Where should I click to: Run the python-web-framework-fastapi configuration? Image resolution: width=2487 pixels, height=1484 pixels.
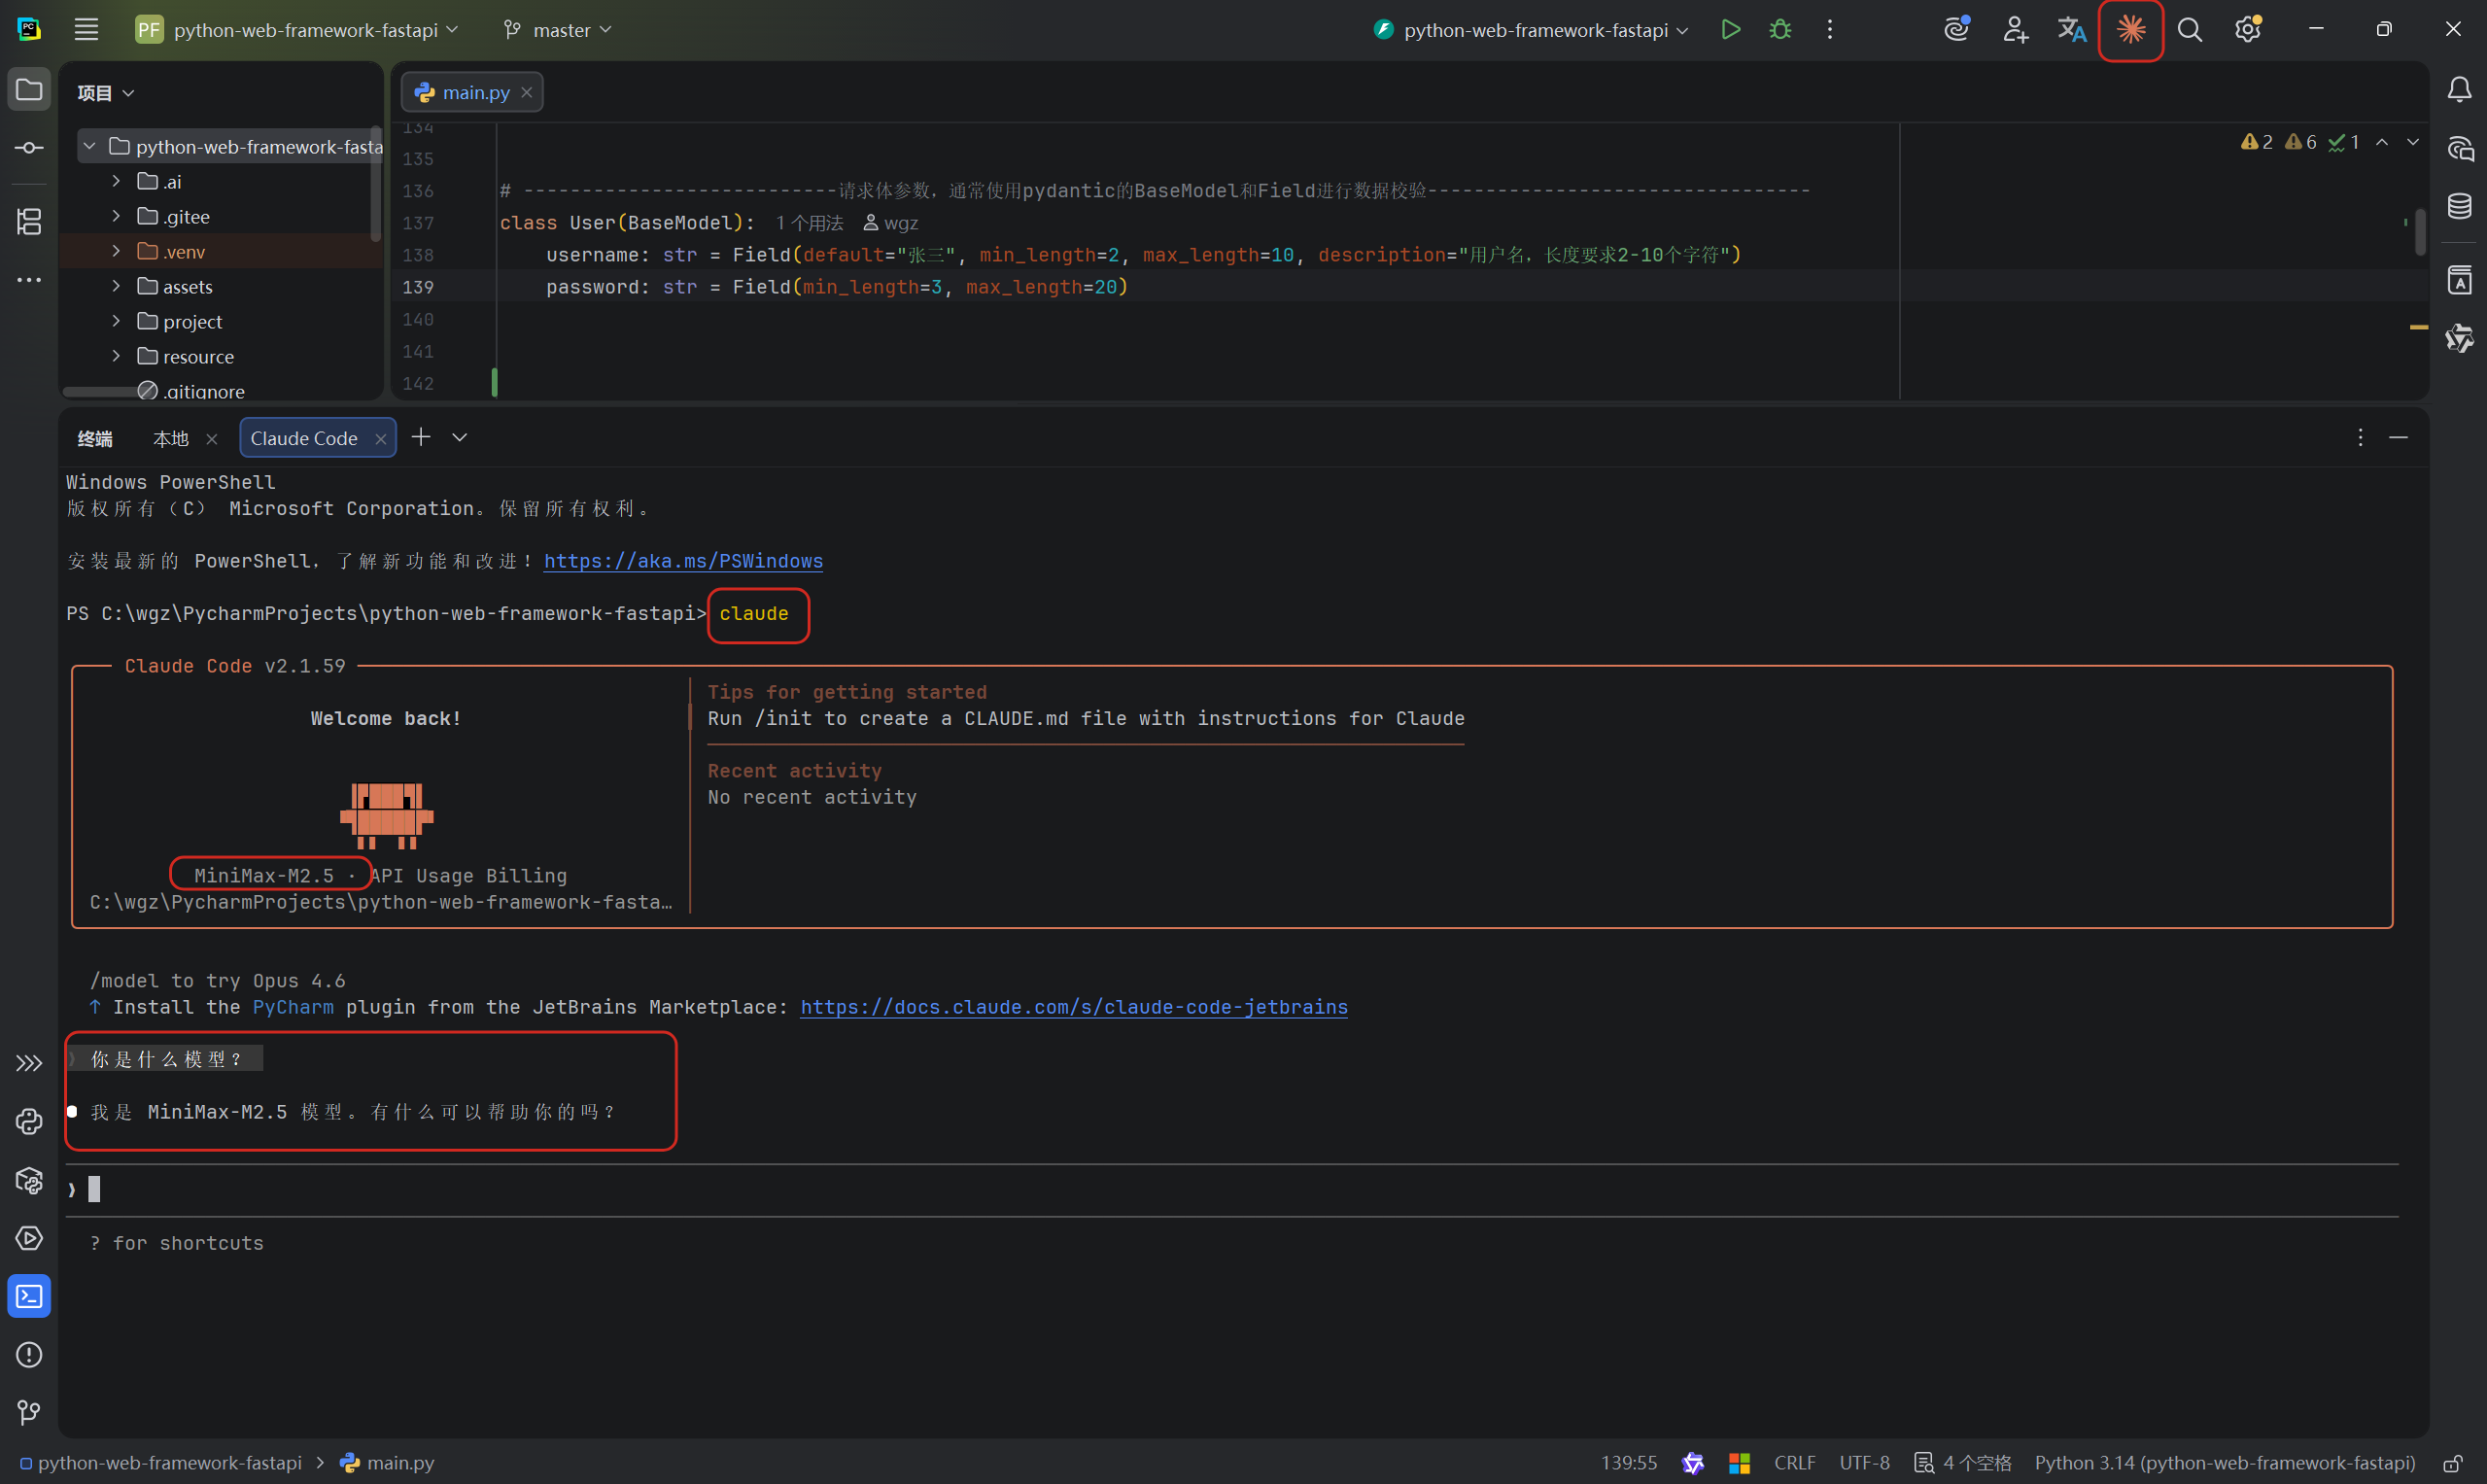[1731, 30]
